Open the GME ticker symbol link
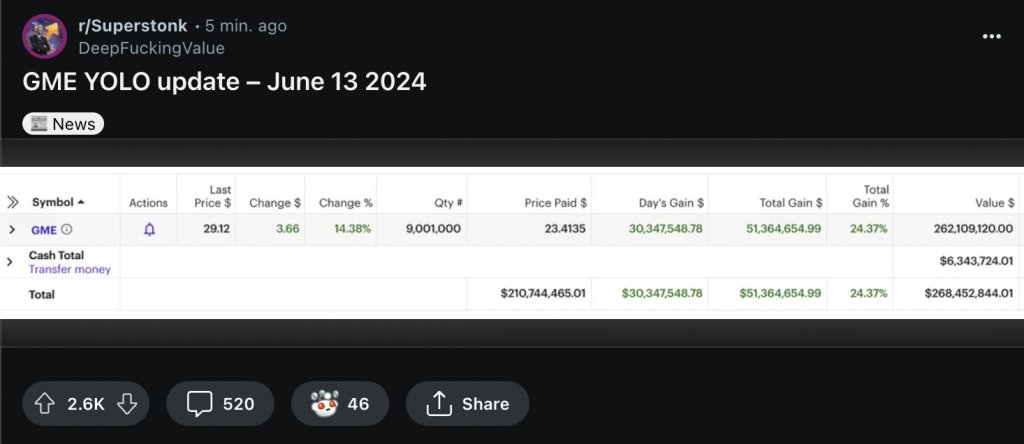The height and width of the screenshot is (444, 1024). tap(43, 229)
